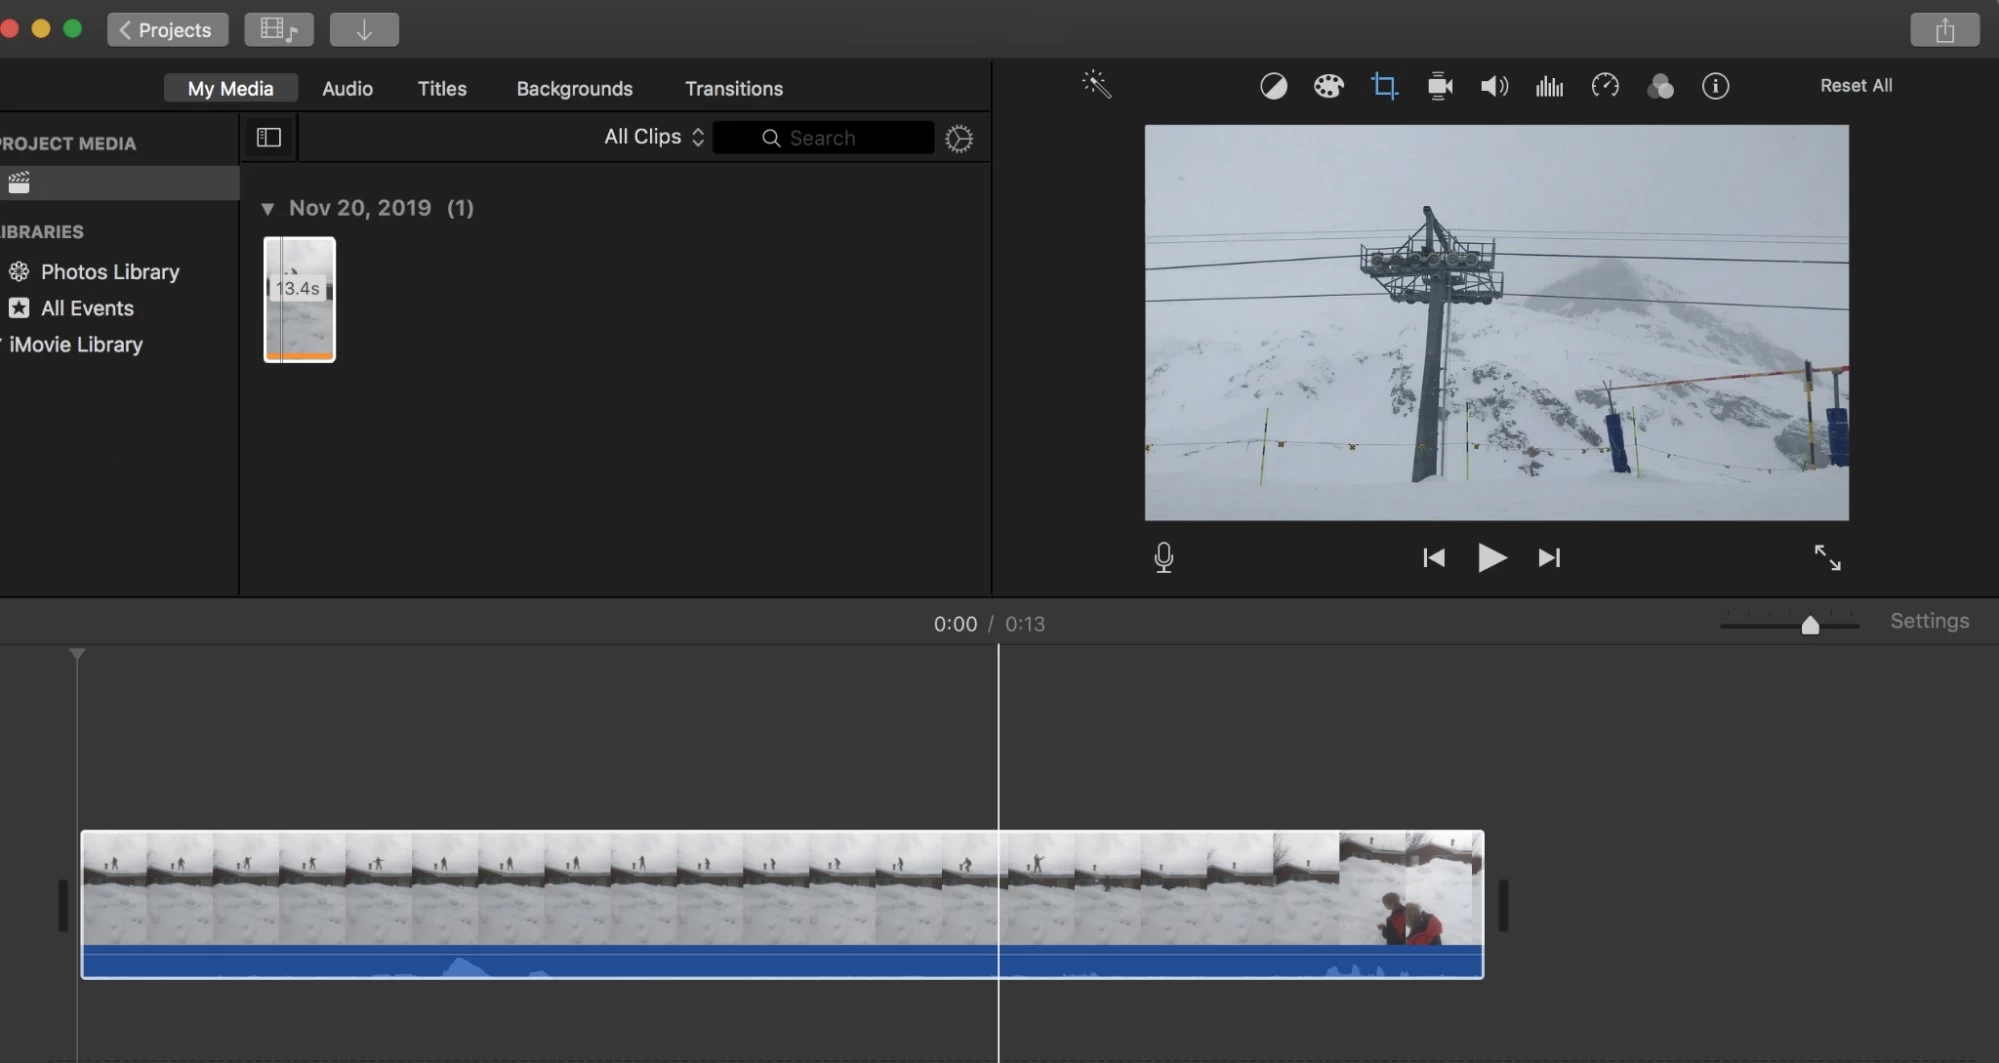Skip to the previous clip
Screen dimensions: 1999x1063
(1434, 557)
